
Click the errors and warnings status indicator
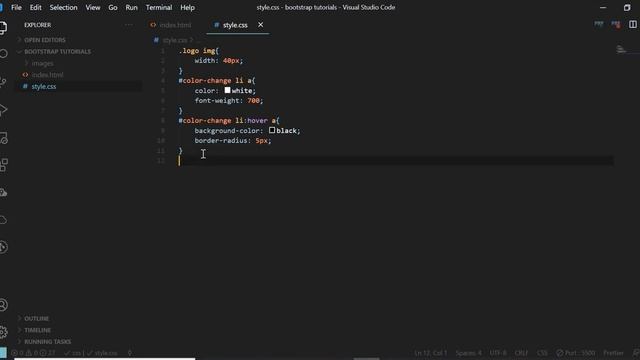pos(34,353)
